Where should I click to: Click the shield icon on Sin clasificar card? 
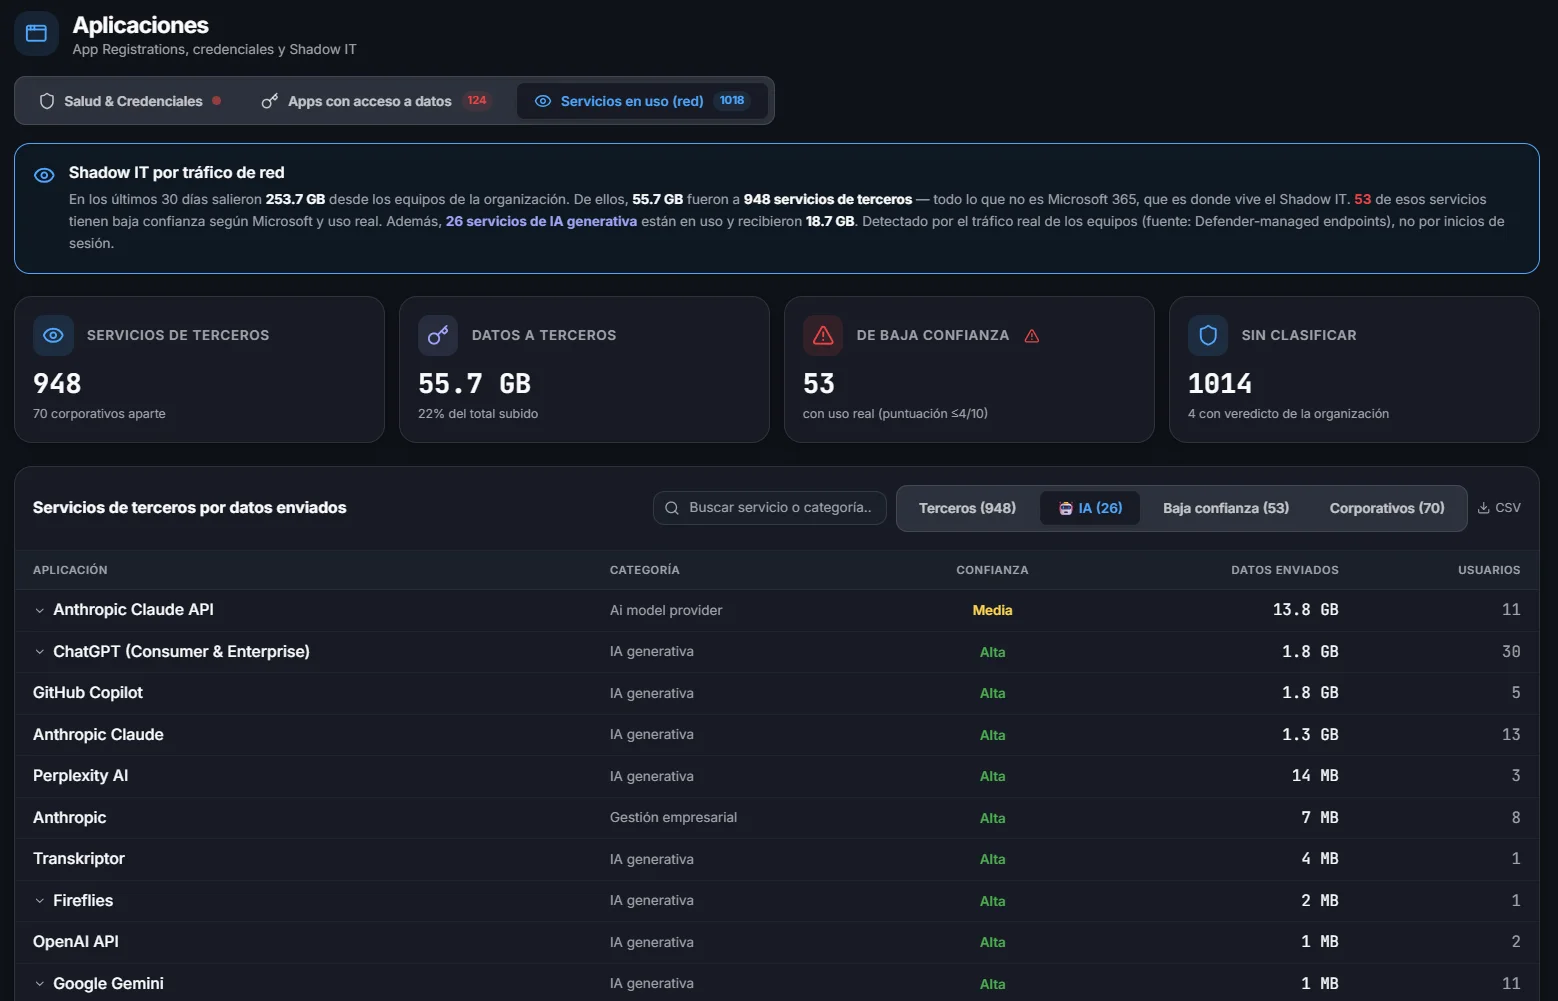(1208, 336)
